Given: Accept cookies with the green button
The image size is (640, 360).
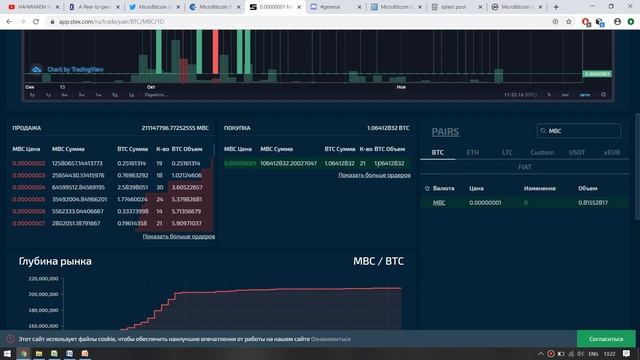Looking at the screenshot, I should point(606,339).
